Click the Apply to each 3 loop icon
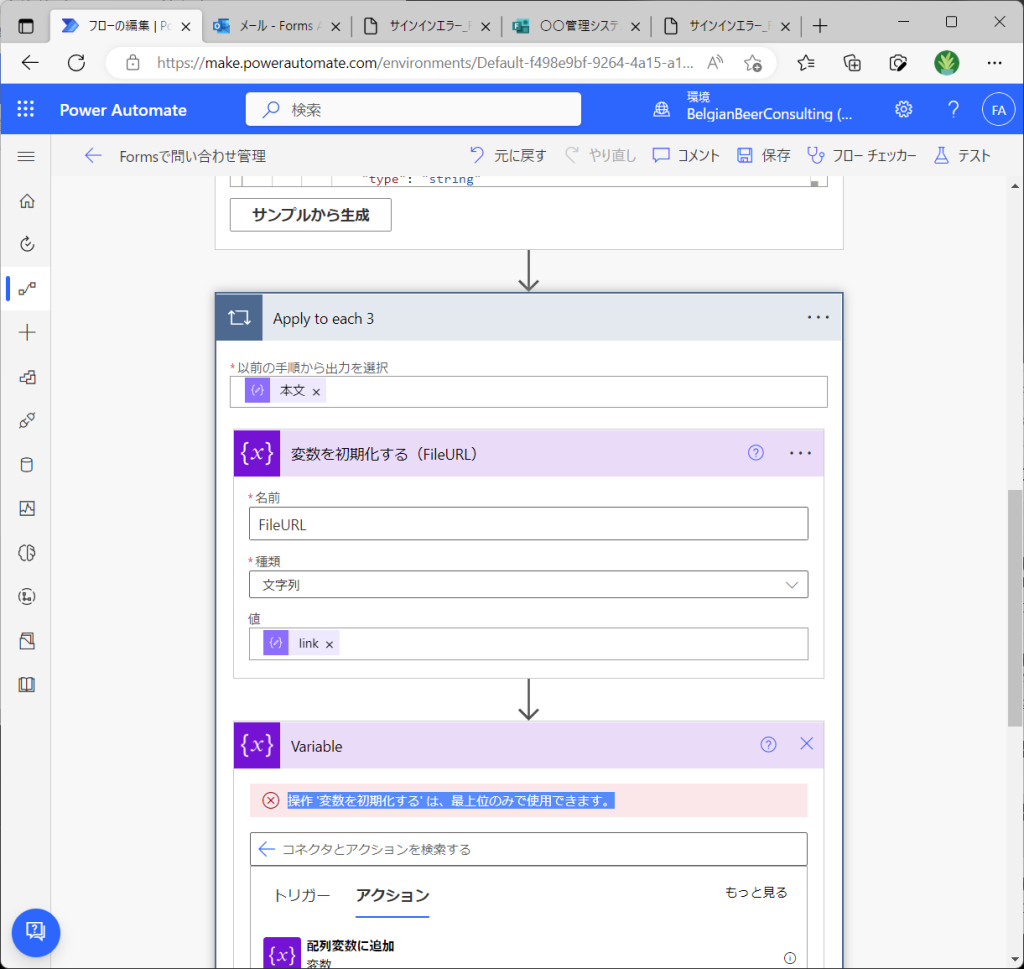This screenshot has width=1024, height=969. 239,317
